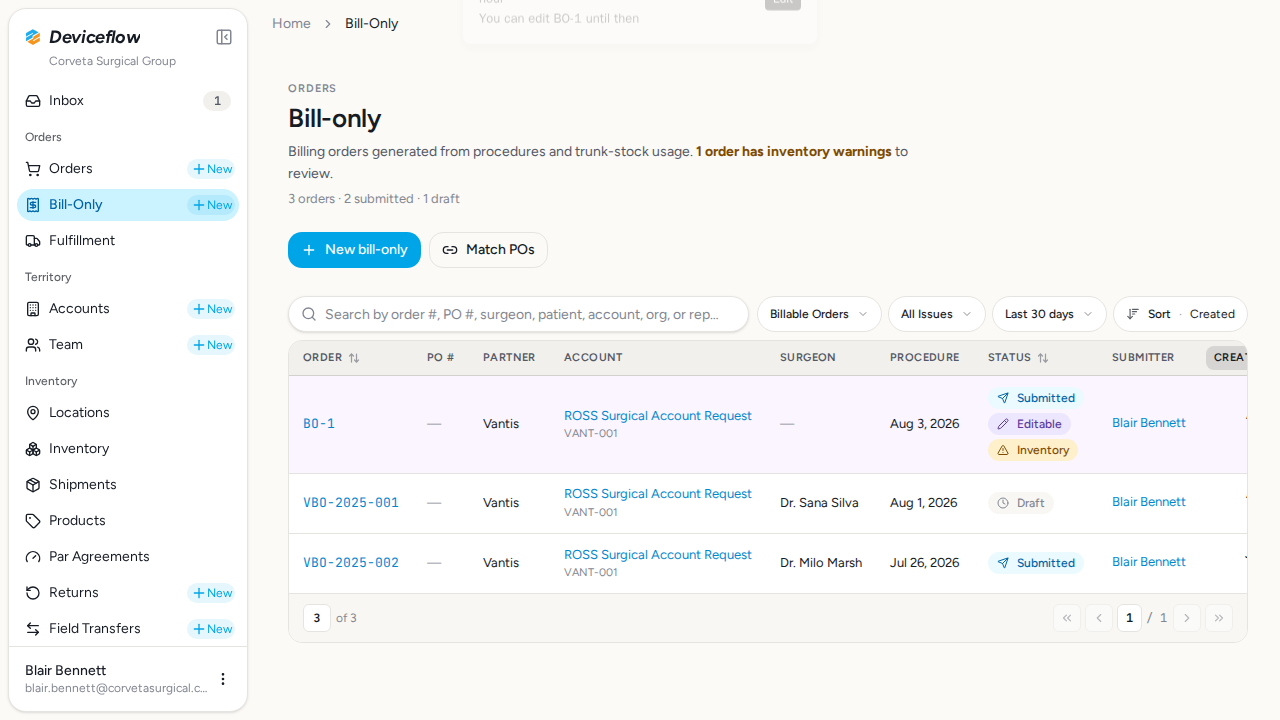Open the Billable Orders dropdown
Image resolution: width=1280 pixels, height=720 pixels.
coord(819,314)
